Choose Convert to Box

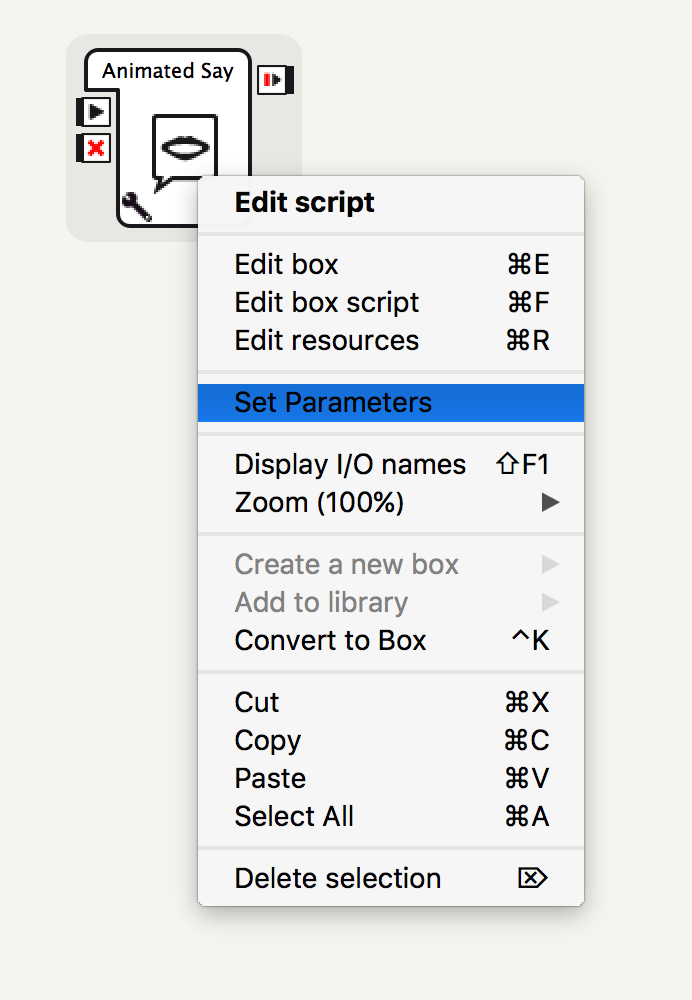pyautogui.click(x=330, y=641)
